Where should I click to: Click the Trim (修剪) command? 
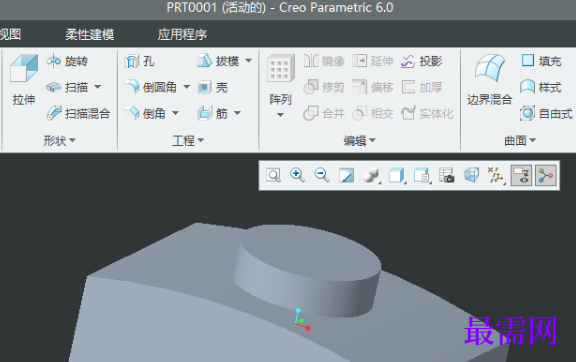(324, 87)
